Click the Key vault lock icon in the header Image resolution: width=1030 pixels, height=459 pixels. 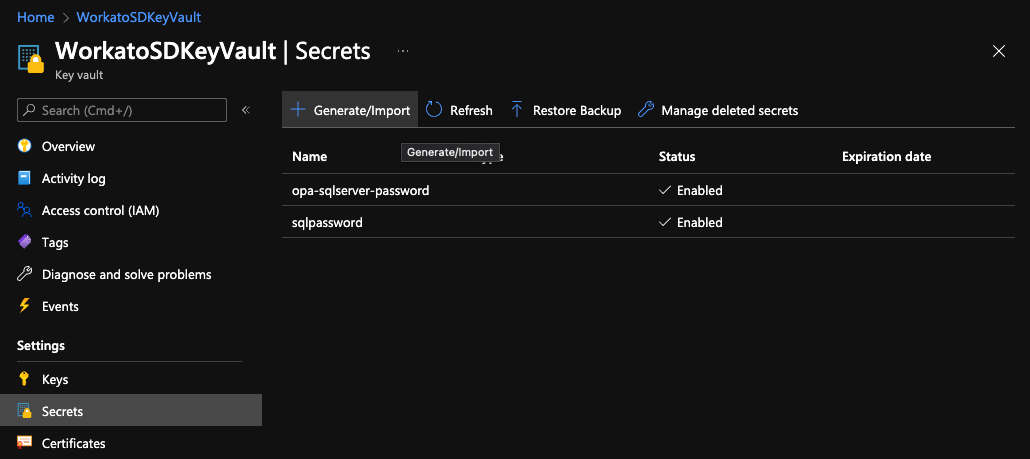coord(30,58)
